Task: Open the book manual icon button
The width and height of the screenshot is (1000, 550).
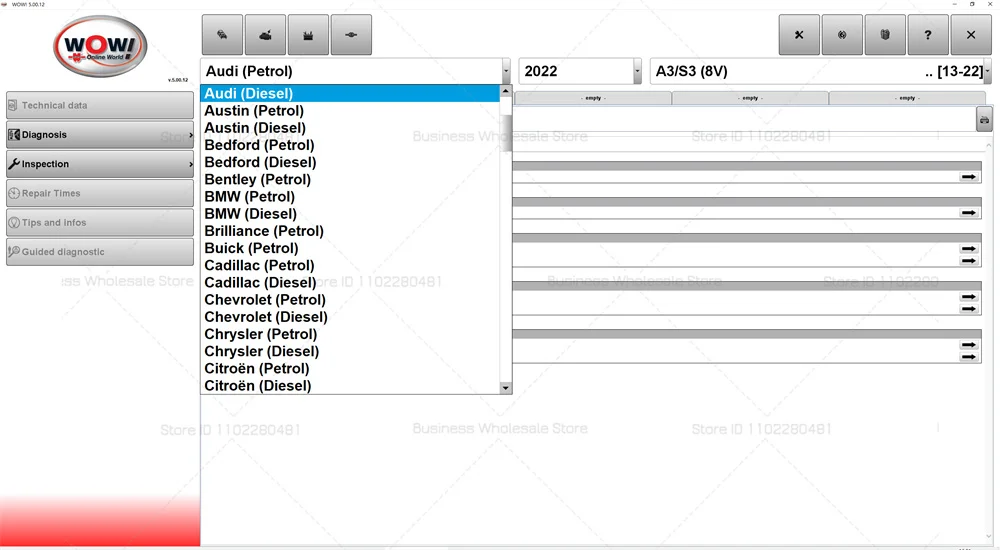Action: click(885, 35)
